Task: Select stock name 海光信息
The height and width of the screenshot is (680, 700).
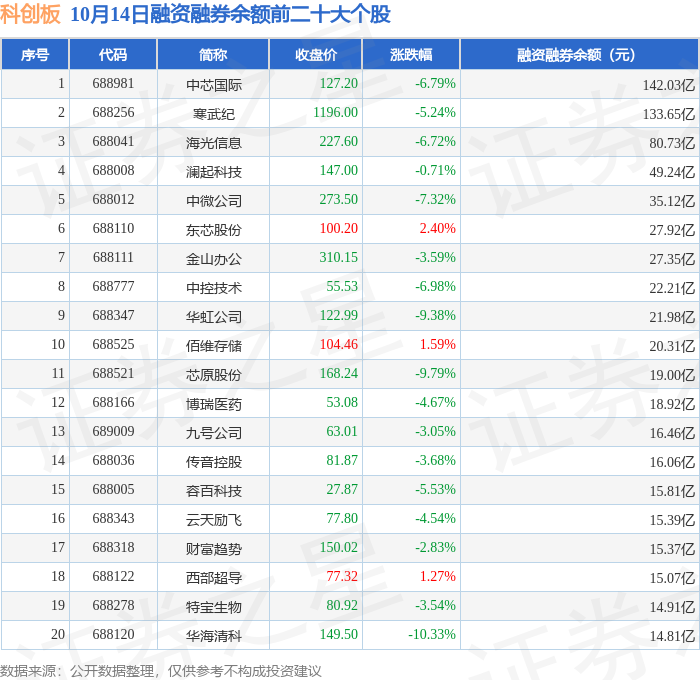Action: coord(214,143)
